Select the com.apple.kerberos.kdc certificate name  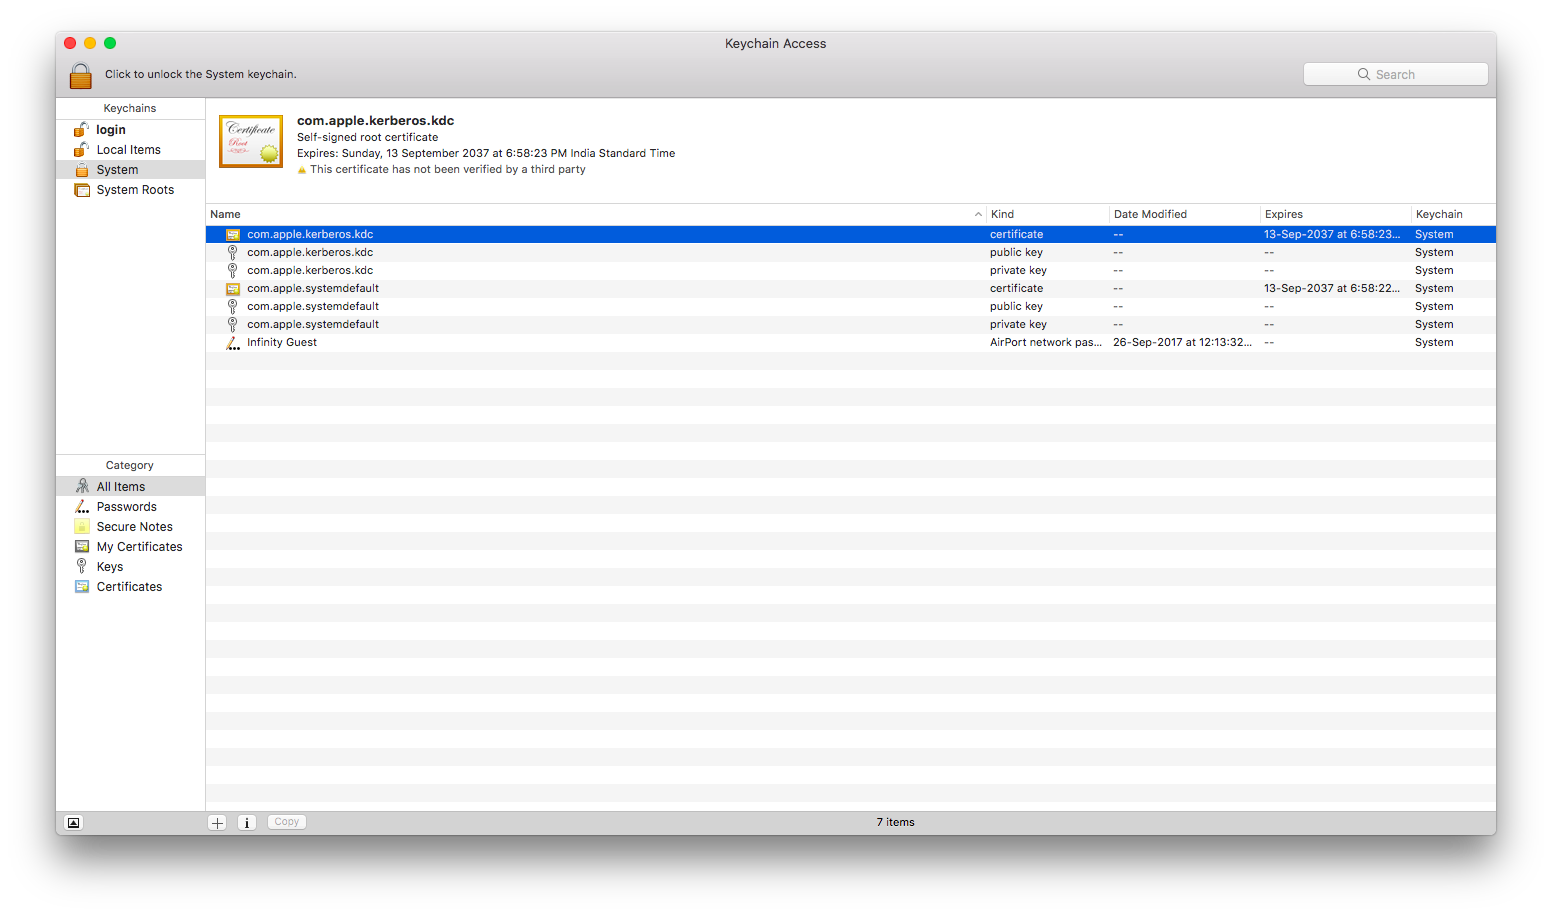[310, 235]
